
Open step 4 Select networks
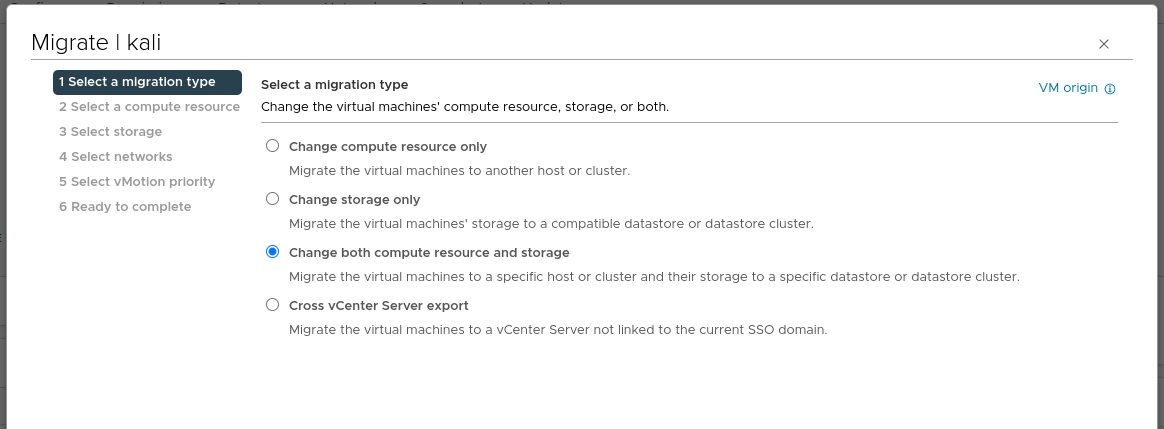tap(115, 157)
